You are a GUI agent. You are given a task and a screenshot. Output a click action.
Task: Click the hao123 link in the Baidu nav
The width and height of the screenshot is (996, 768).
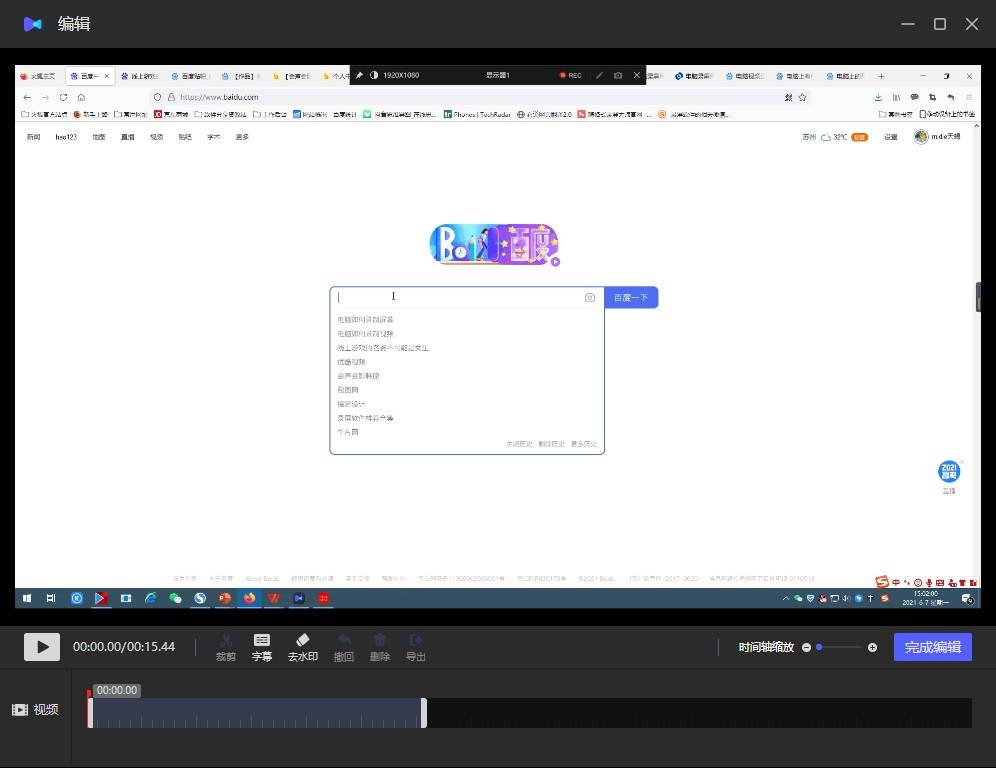click(66, 137)
